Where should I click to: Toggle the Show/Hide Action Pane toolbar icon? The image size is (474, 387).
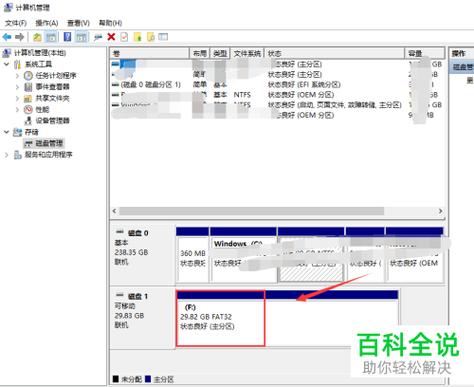pyautogui.click(x=82, y=37)
